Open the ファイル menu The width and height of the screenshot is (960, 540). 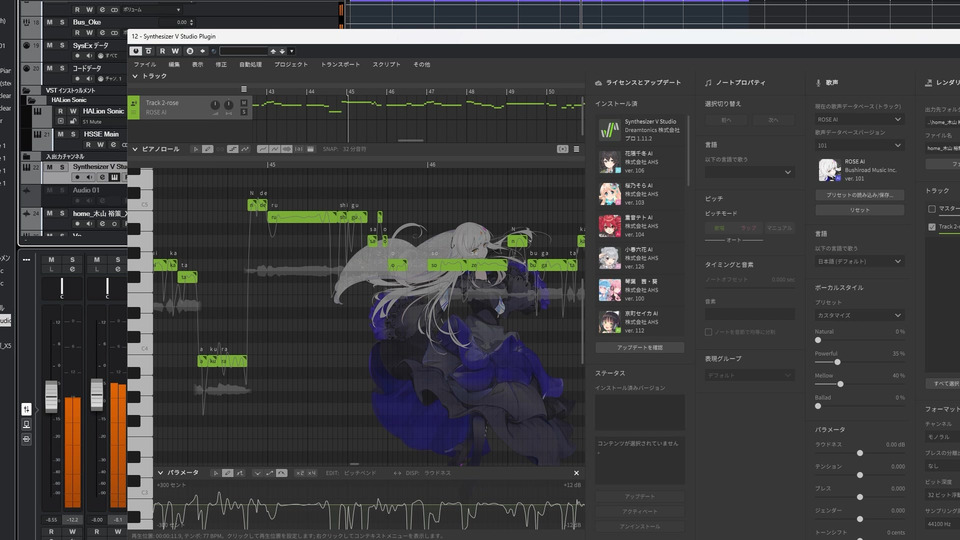click(x=145, y=64)
